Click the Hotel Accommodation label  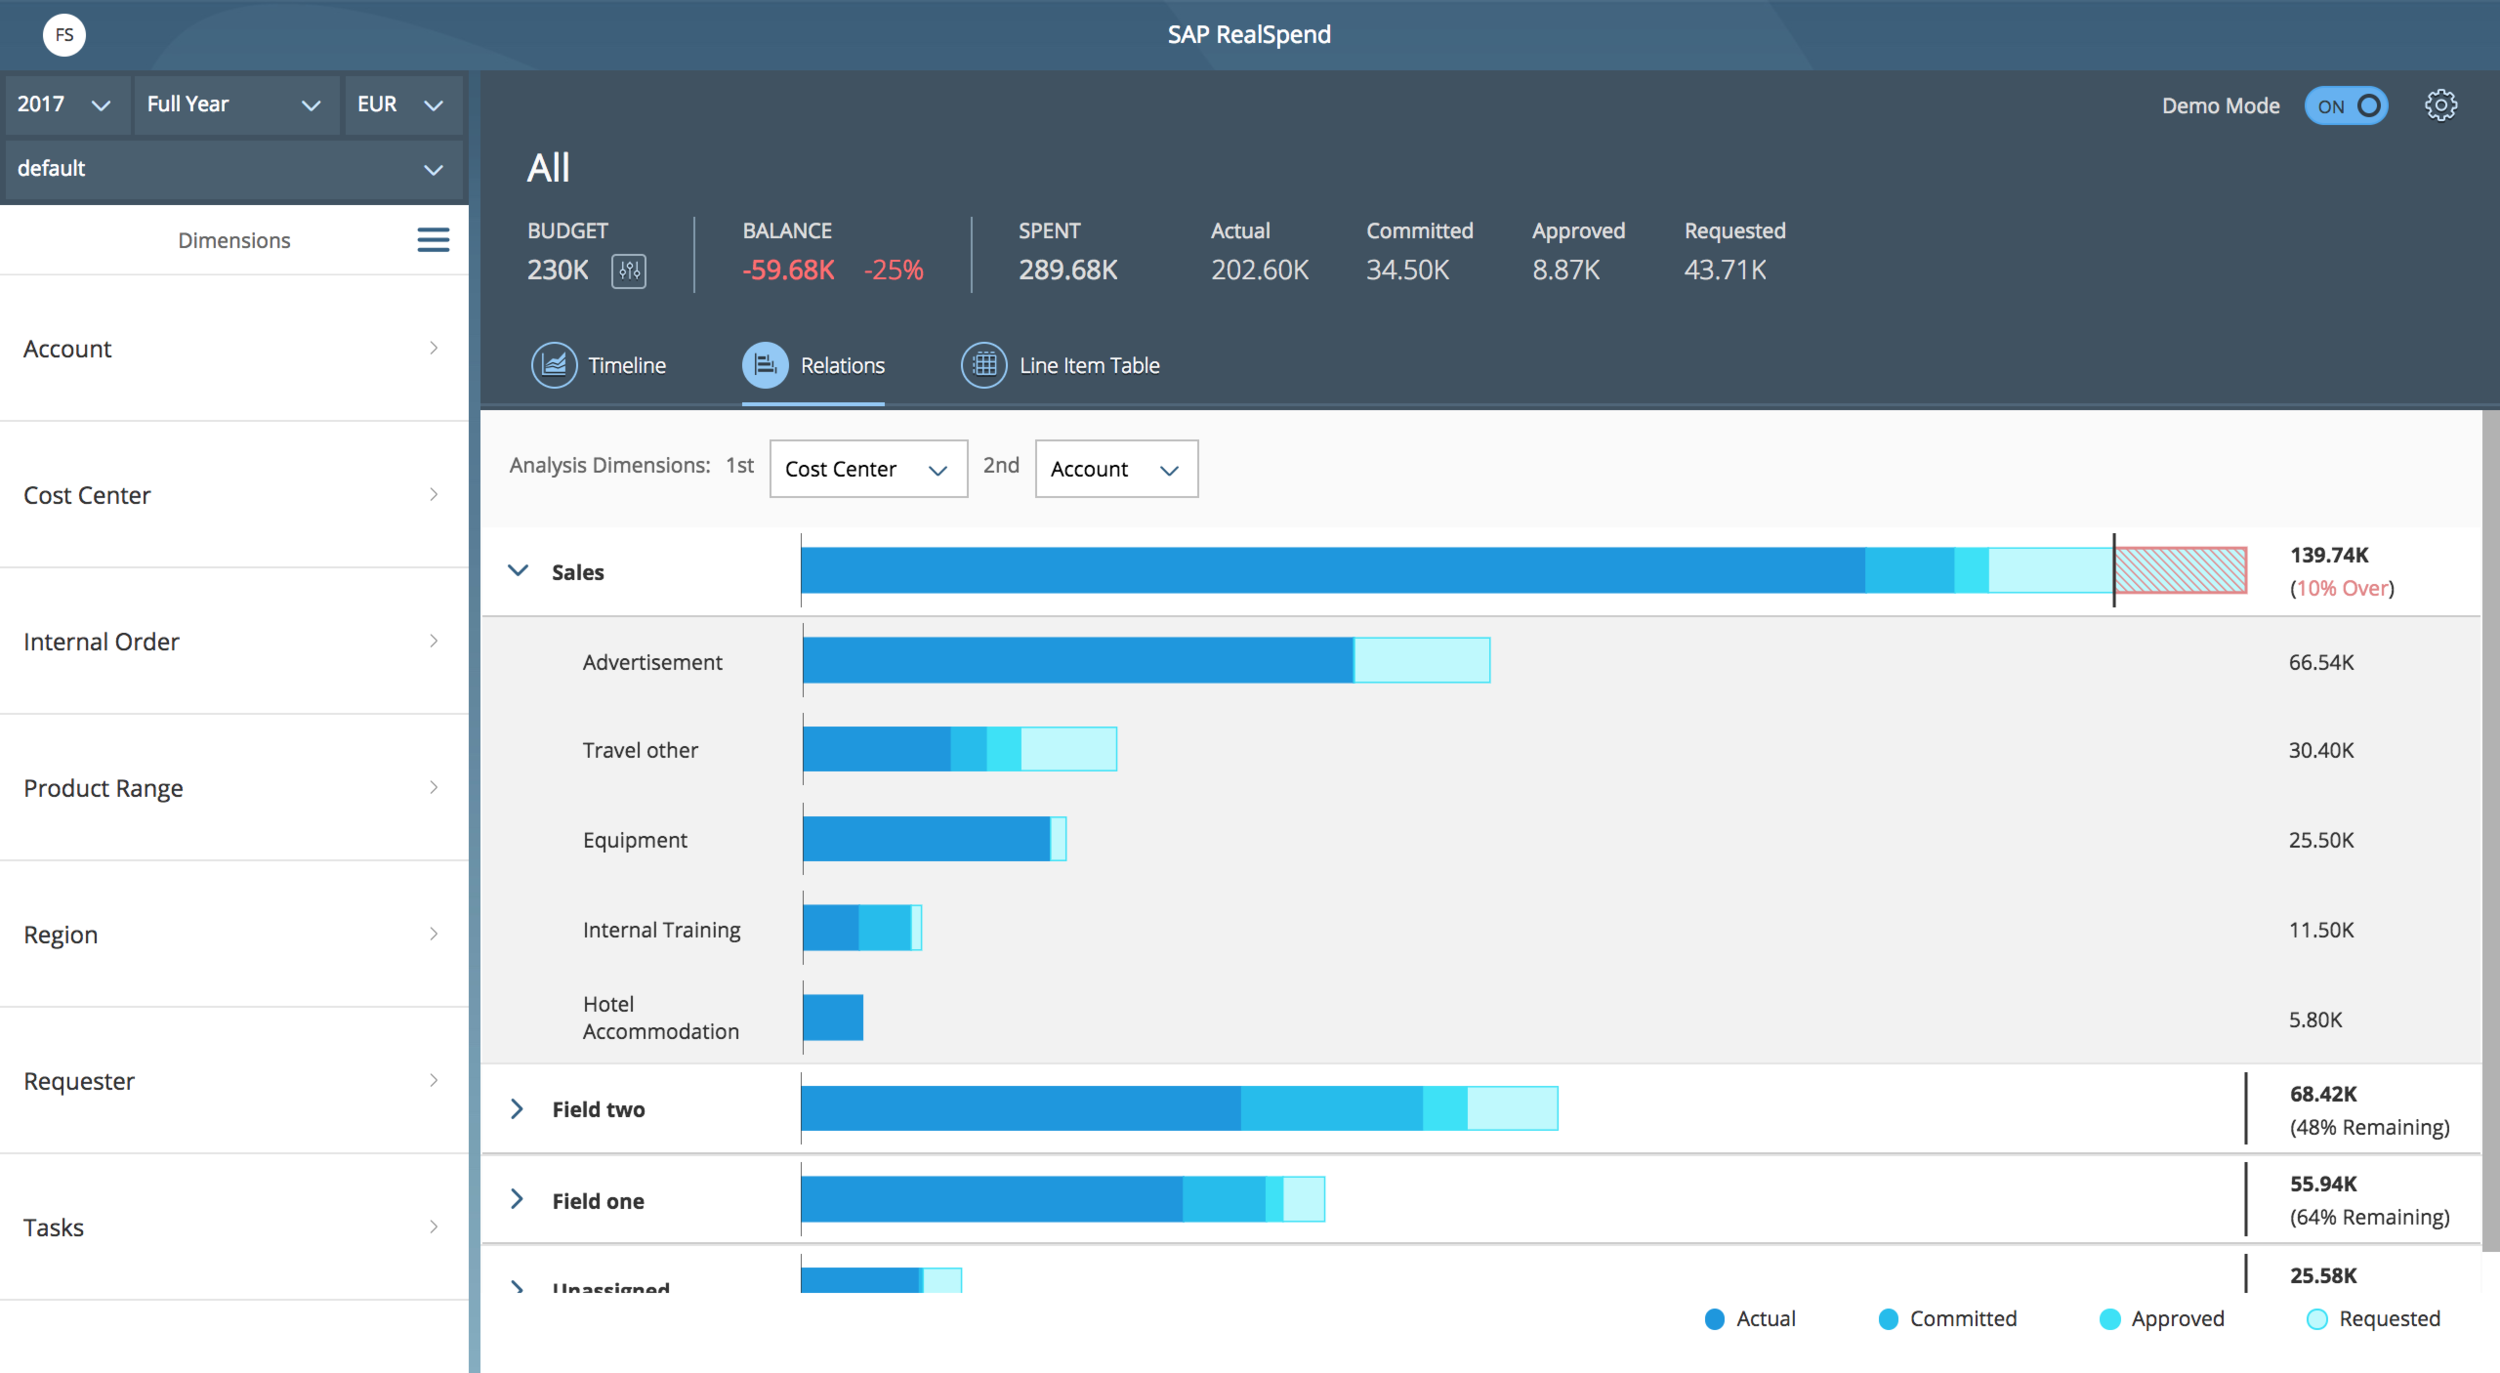[x=661, y=1018]
